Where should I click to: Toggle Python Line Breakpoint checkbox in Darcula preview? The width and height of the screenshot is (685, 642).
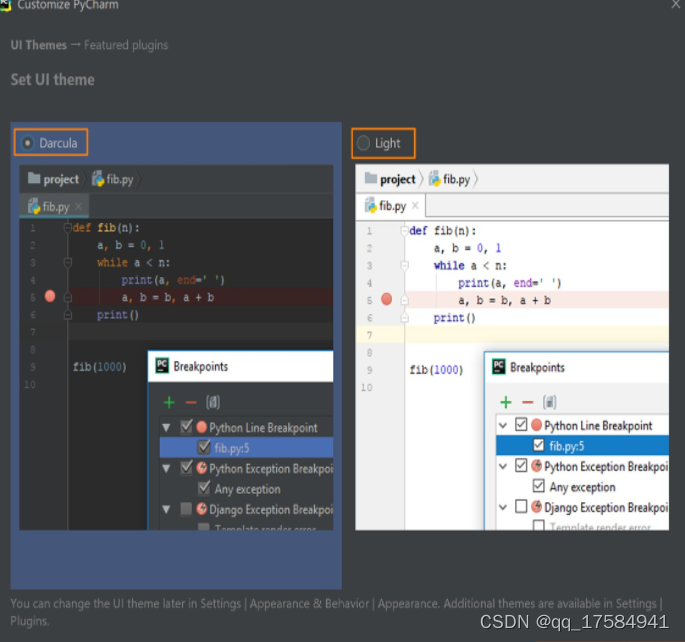click(x=187, y=427)
